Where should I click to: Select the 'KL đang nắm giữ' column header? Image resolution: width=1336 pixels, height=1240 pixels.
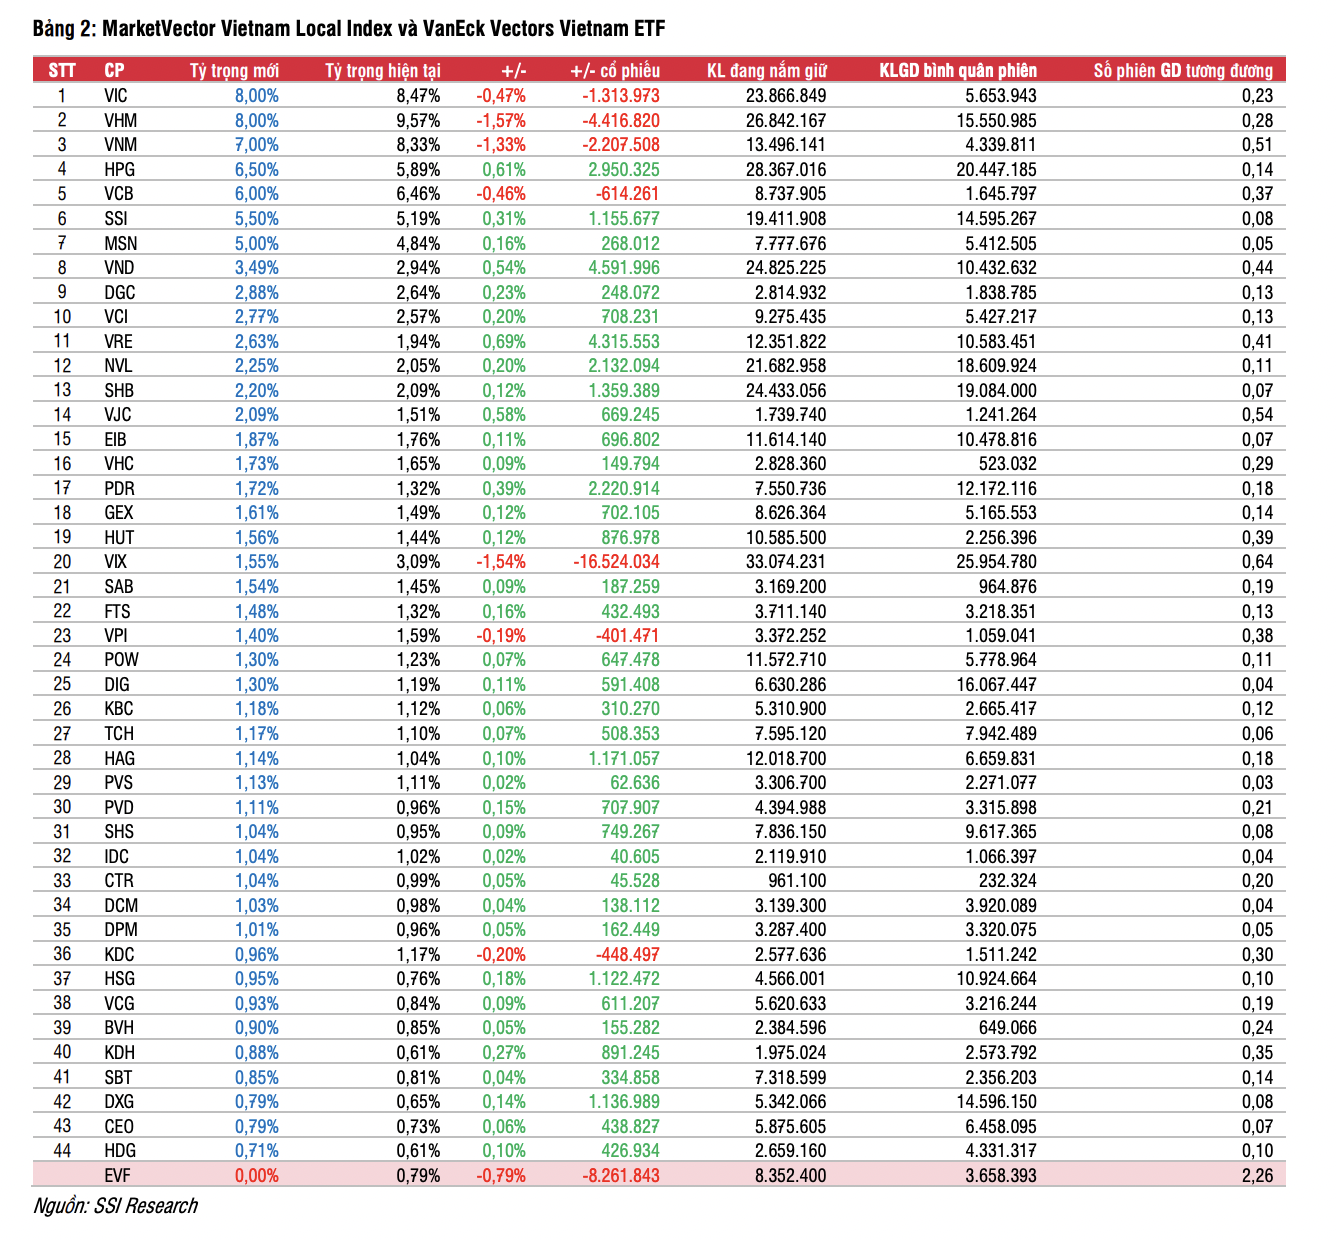point(766,70)
